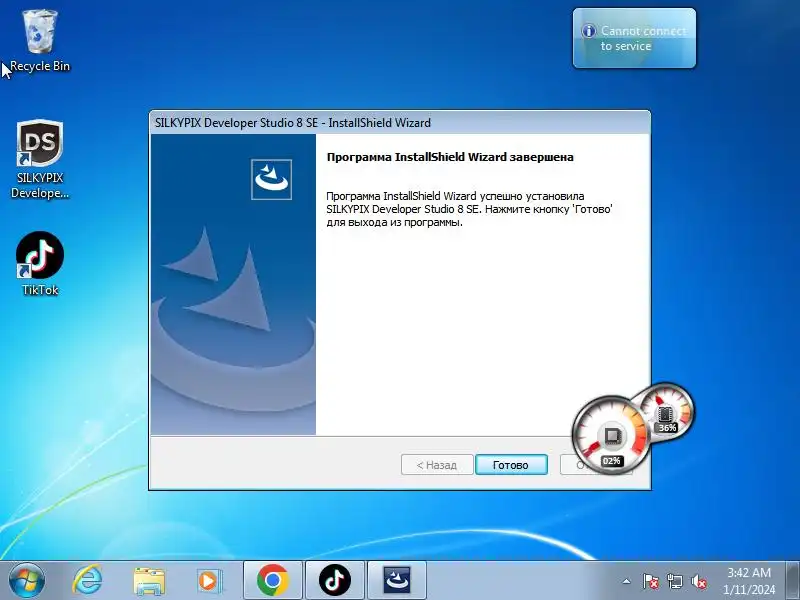This screenshot has height=600, width=800.
Task: Show hidden tray icons arrow
Action: click(627, 581)
